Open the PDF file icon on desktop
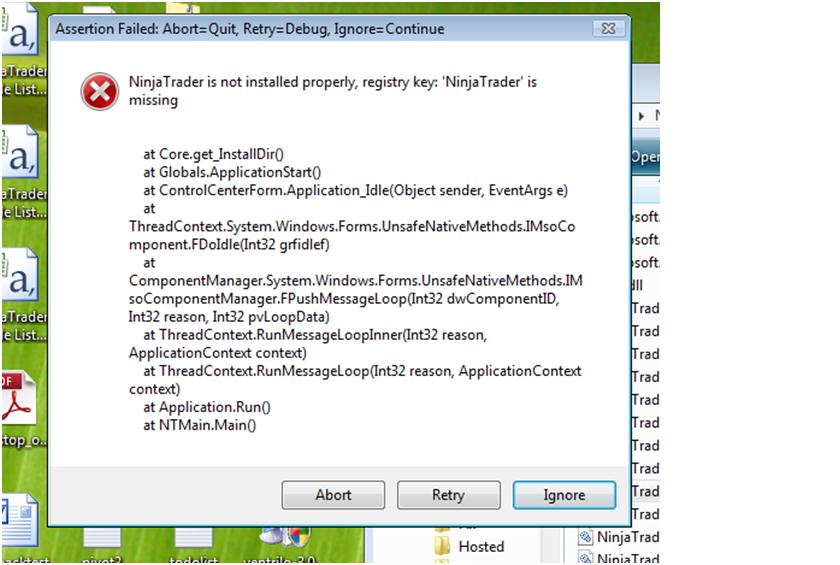Viewport: 840px width, 565px height. tap(19, 399)
